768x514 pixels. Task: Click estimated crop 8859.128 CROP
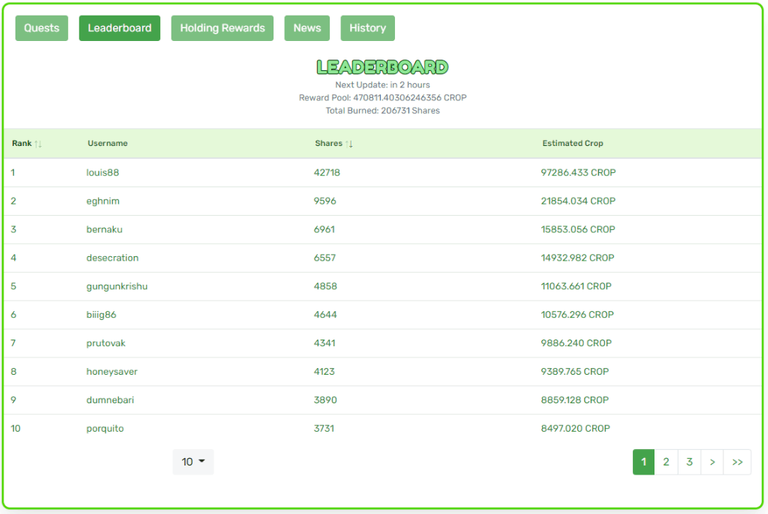click(575, 400)
